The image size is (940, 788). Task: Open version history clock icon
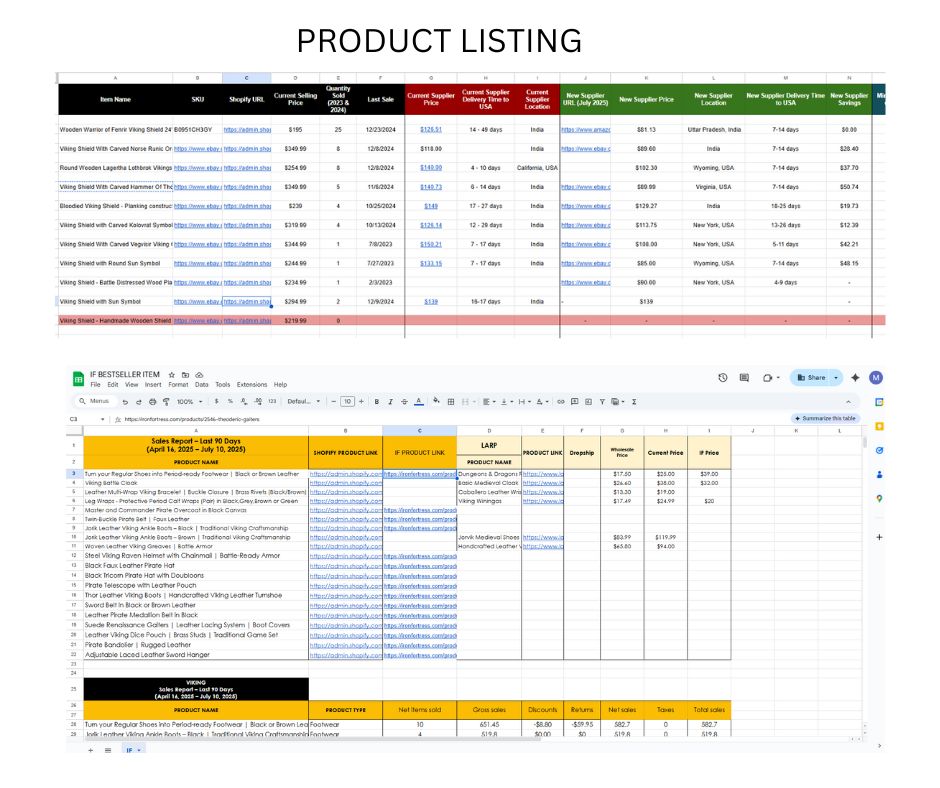tap(723, 377)
